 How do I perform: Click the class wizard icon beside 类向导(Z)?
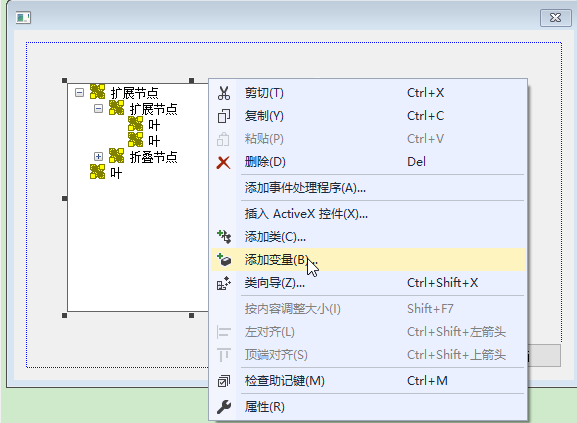coord(224,283)
